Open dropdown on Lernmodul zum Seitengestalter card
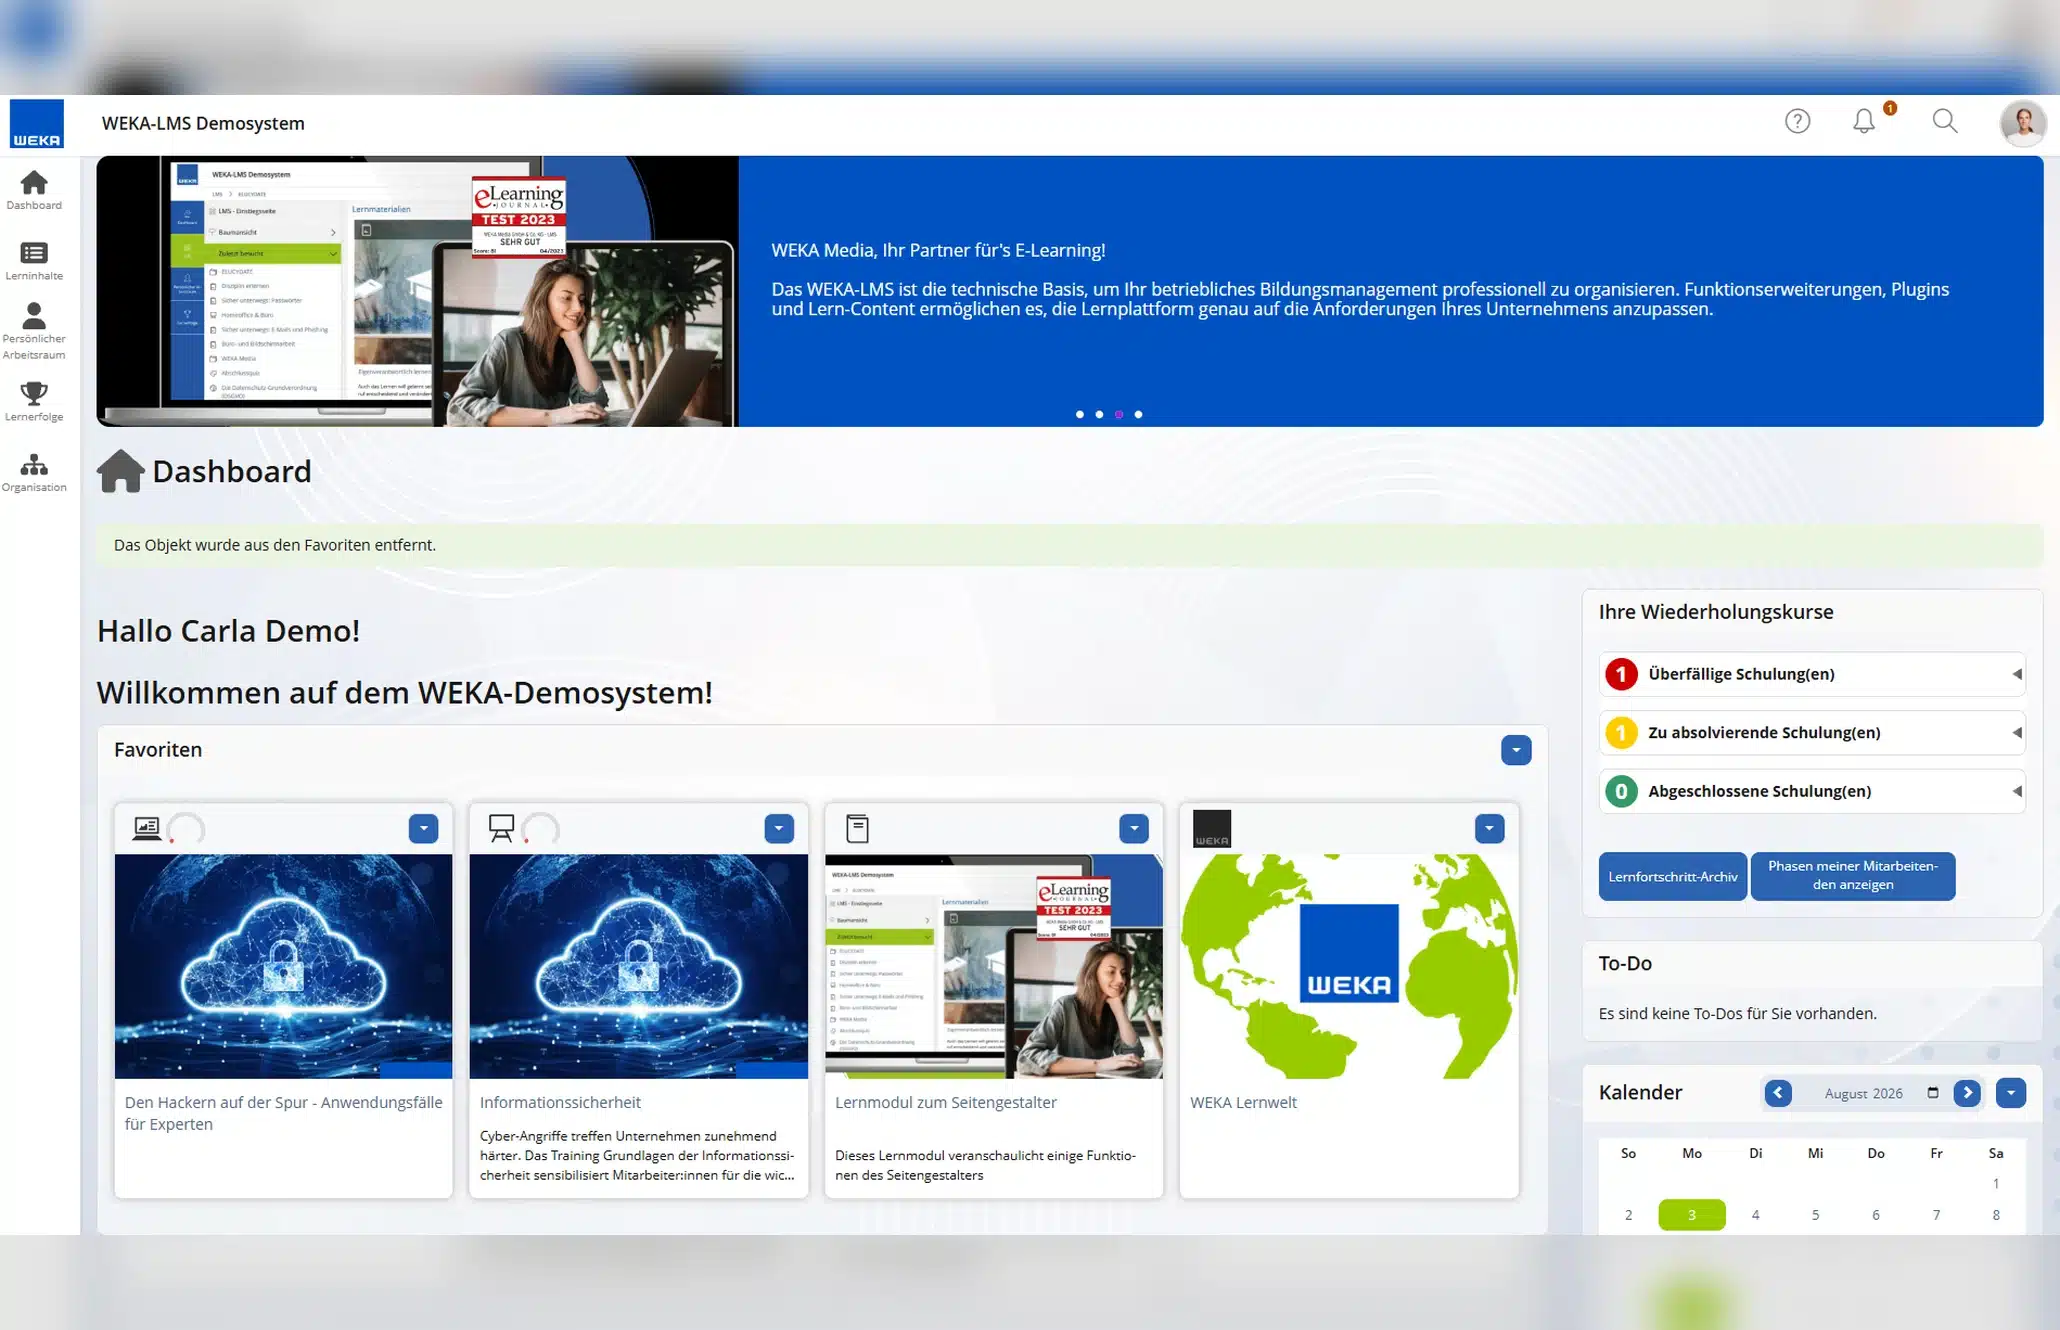Viewport: 2060px width, 1330px height. click(1133, 828)
